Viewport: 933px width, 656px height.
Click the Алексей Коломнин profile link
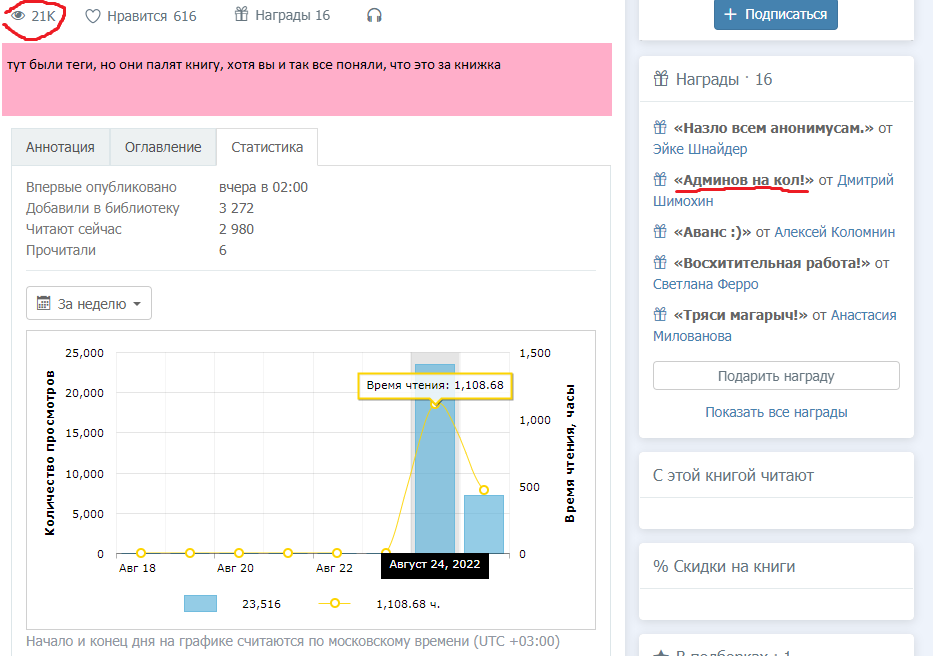point(835,232)
